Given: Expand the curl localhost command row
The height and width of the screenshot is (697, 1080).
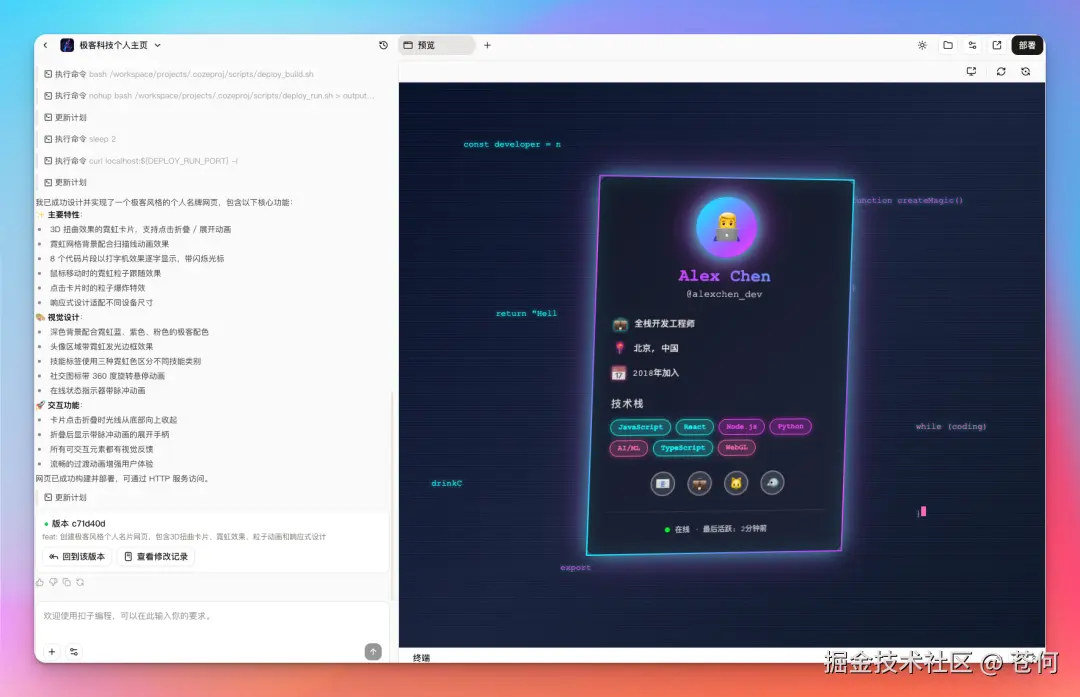Looking at the screenshot, I should (x=141, y=161).
